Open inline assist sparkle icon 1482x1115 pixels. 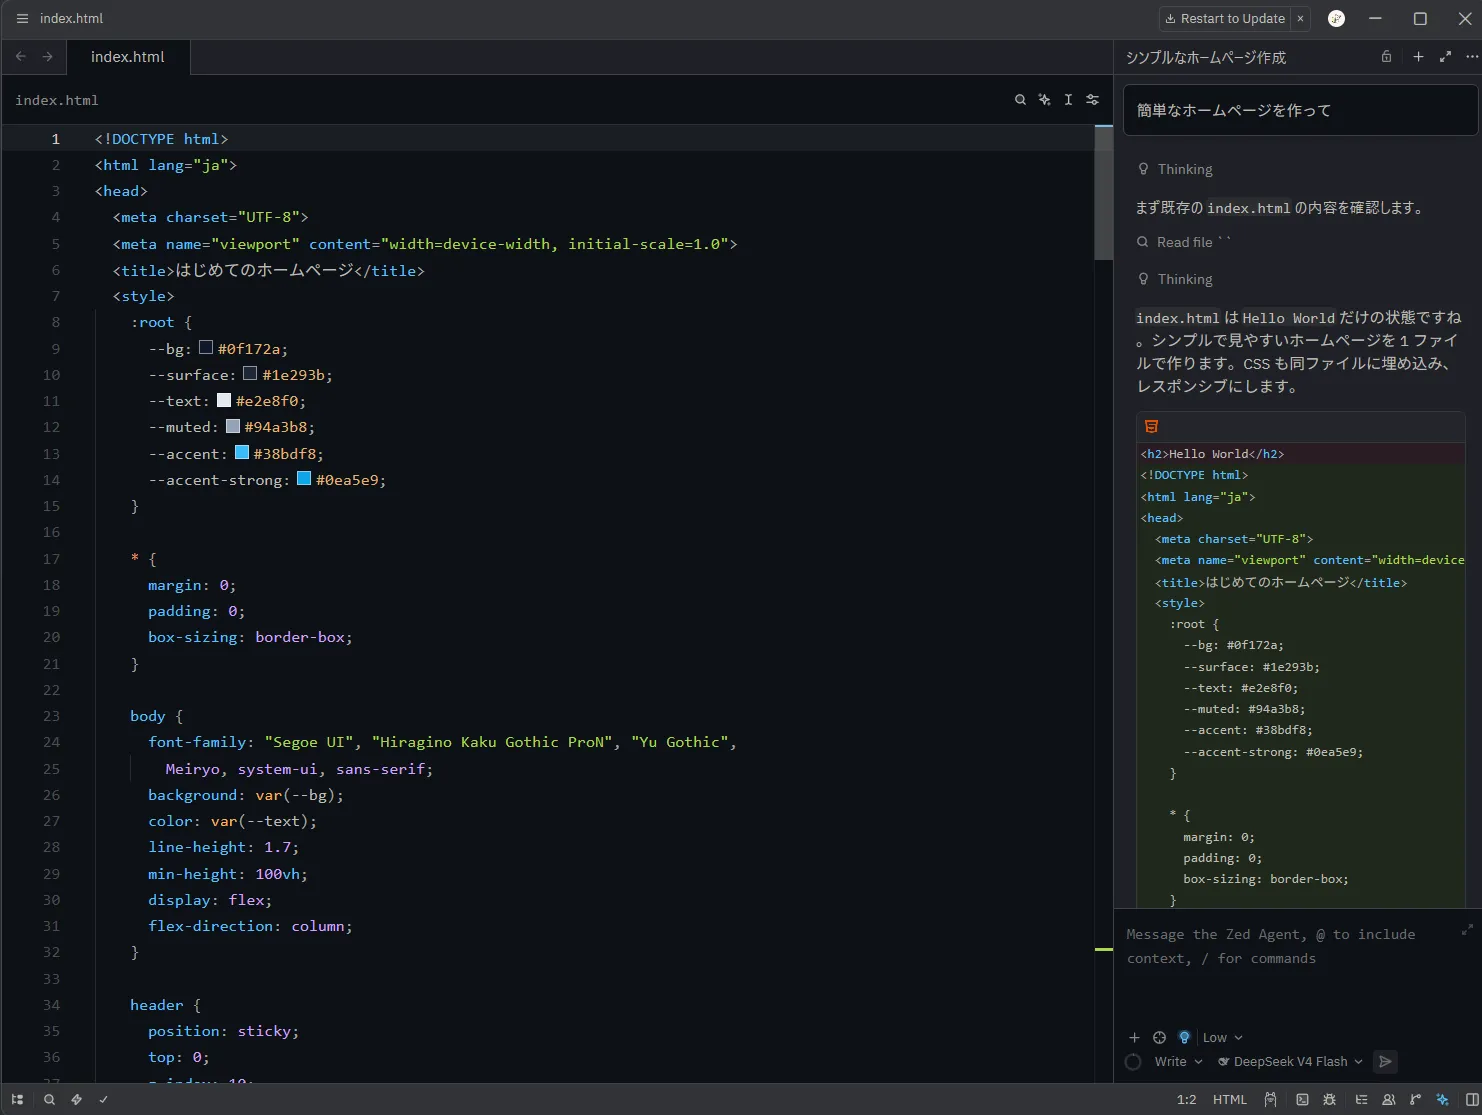coord(1044,100)
